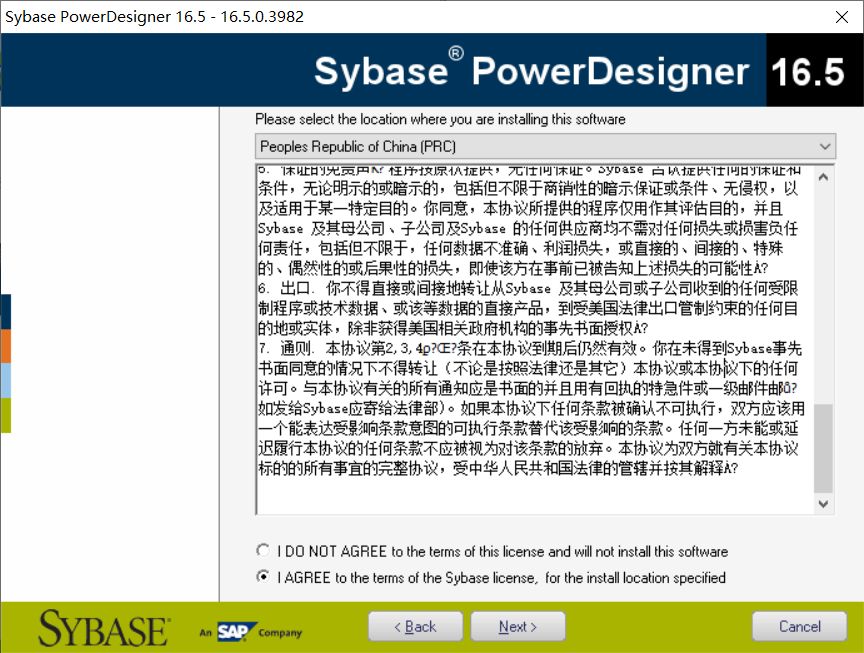The image size is (864, 653).
Task: Click the license paragraph starting '6. 出口.'
Action: (x=528, y=308)
